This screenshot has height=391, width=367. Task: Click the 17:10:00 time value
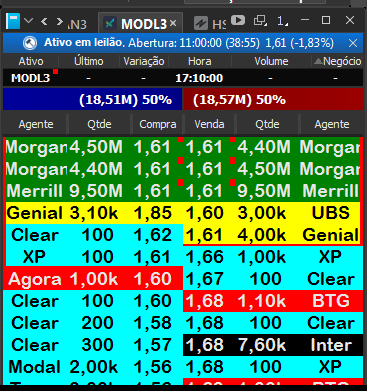point(199,78)
